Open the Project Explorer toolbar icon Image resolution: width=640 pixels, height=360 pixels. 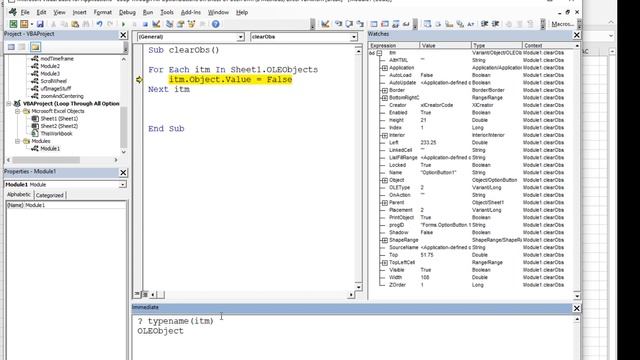coord(169,24)
